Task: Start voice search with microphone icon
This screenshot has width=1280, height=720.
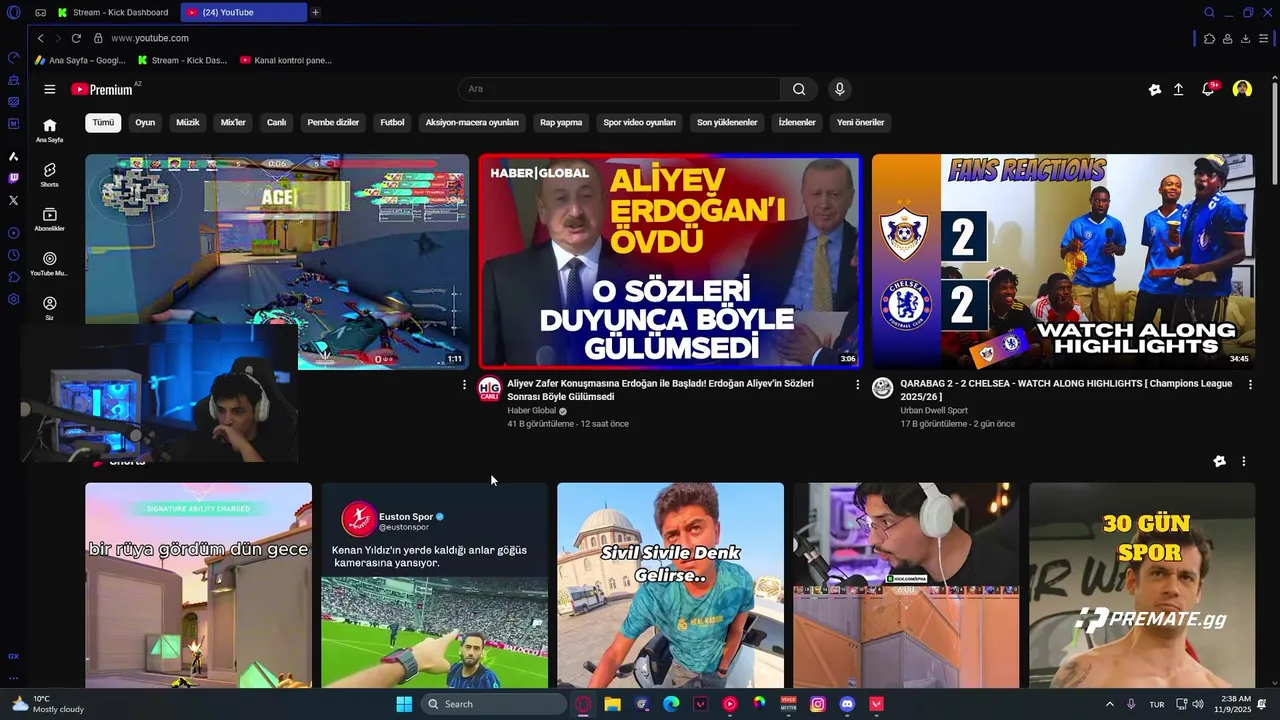Action: tap(839, 89)
